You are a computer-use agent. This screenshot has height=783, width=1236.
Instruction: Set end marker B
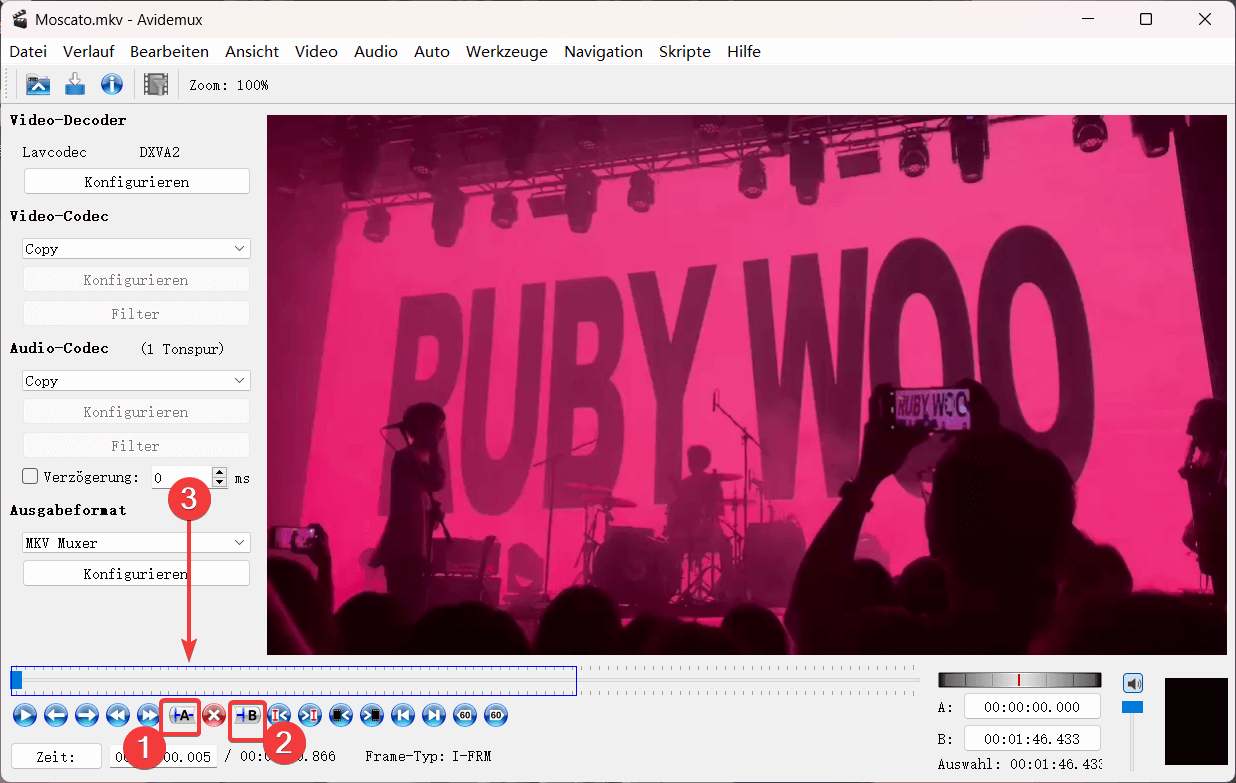click(247, 715)
